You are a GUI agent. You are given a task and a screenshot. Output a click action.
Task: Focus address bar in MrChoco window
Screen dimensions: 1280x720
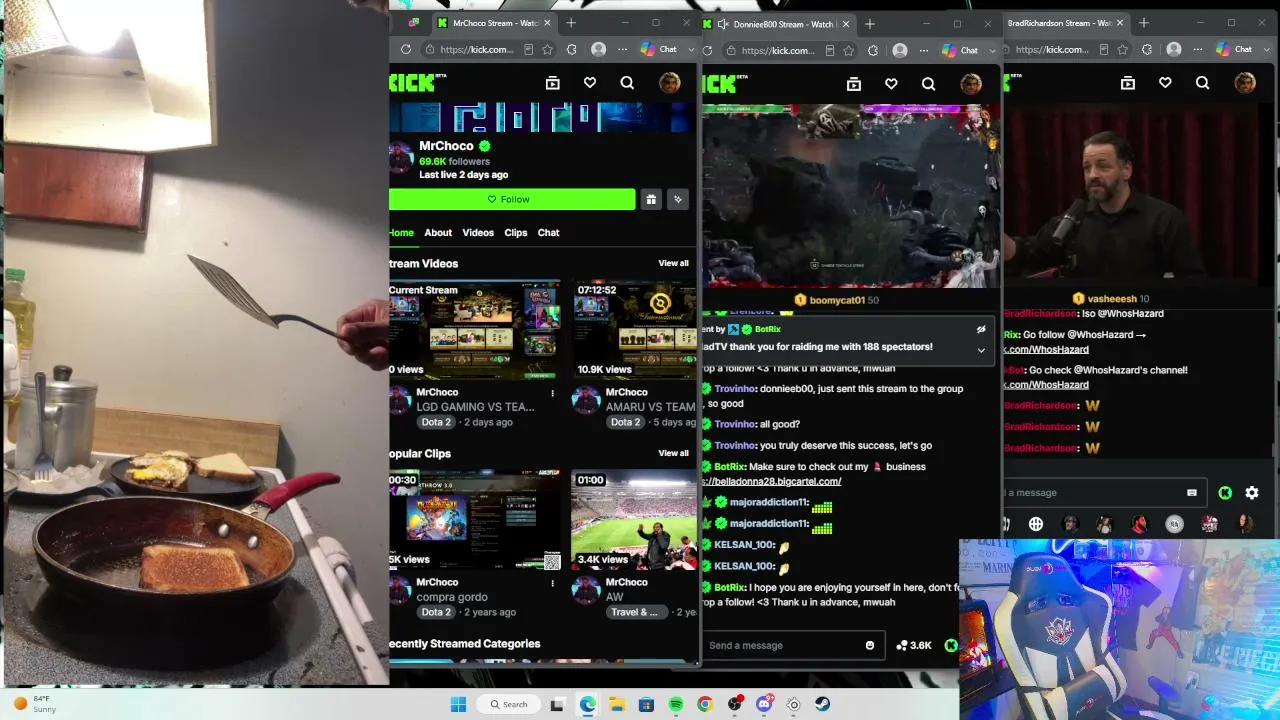point(476,50)
